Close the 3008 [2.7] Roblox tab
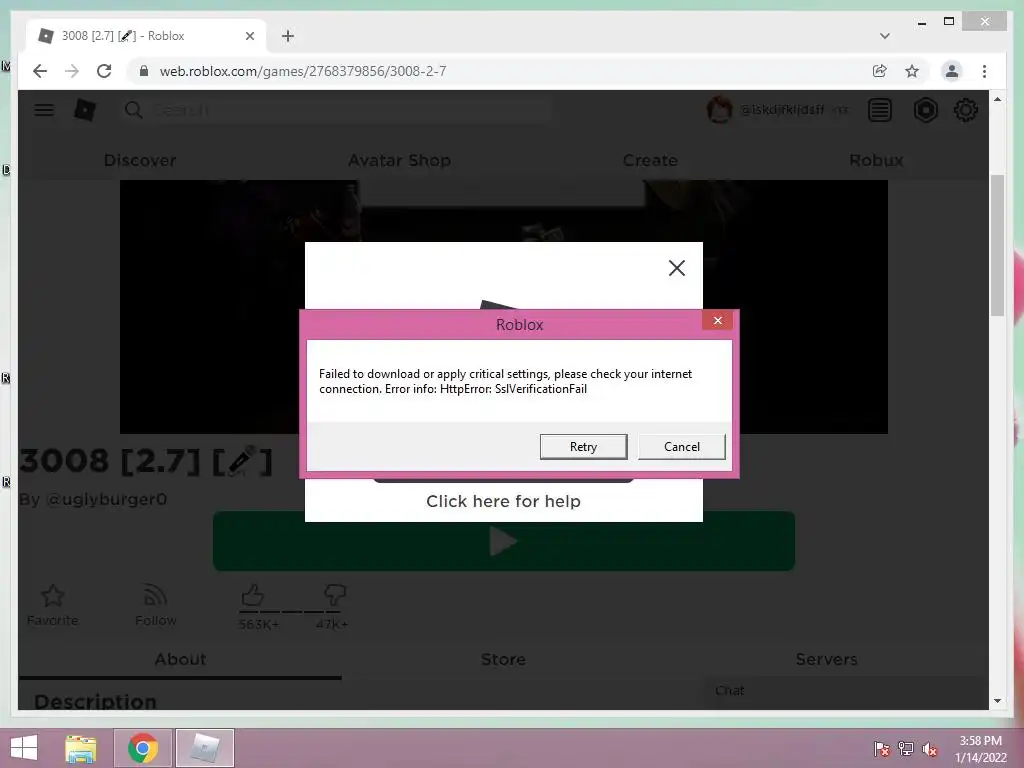 point(249,36)
